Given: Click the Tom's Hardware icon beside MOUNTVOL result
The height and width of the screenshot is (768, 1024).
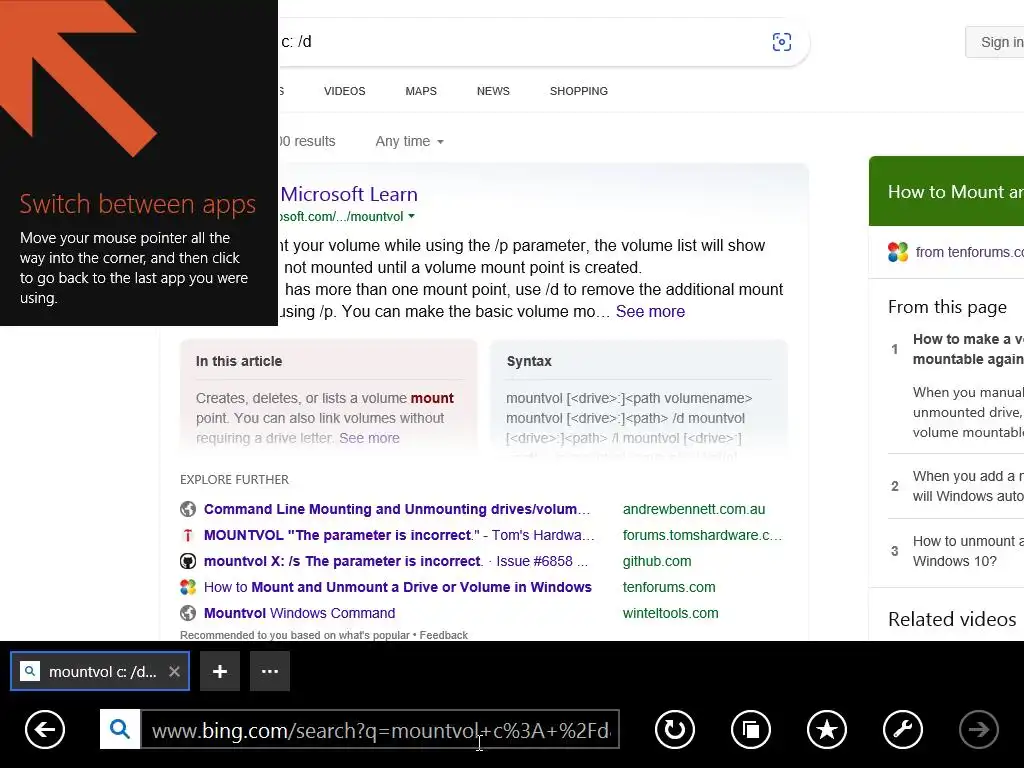Looking at the screenshot, I should 188,536.
